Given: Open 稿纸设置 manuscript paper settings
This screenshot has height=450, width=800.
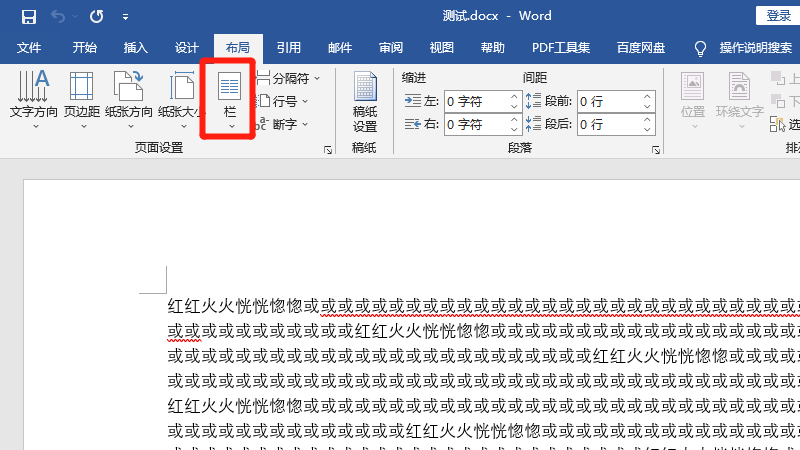Looking at the screenshot, I should pyautogui.click(x=365, y=102).
